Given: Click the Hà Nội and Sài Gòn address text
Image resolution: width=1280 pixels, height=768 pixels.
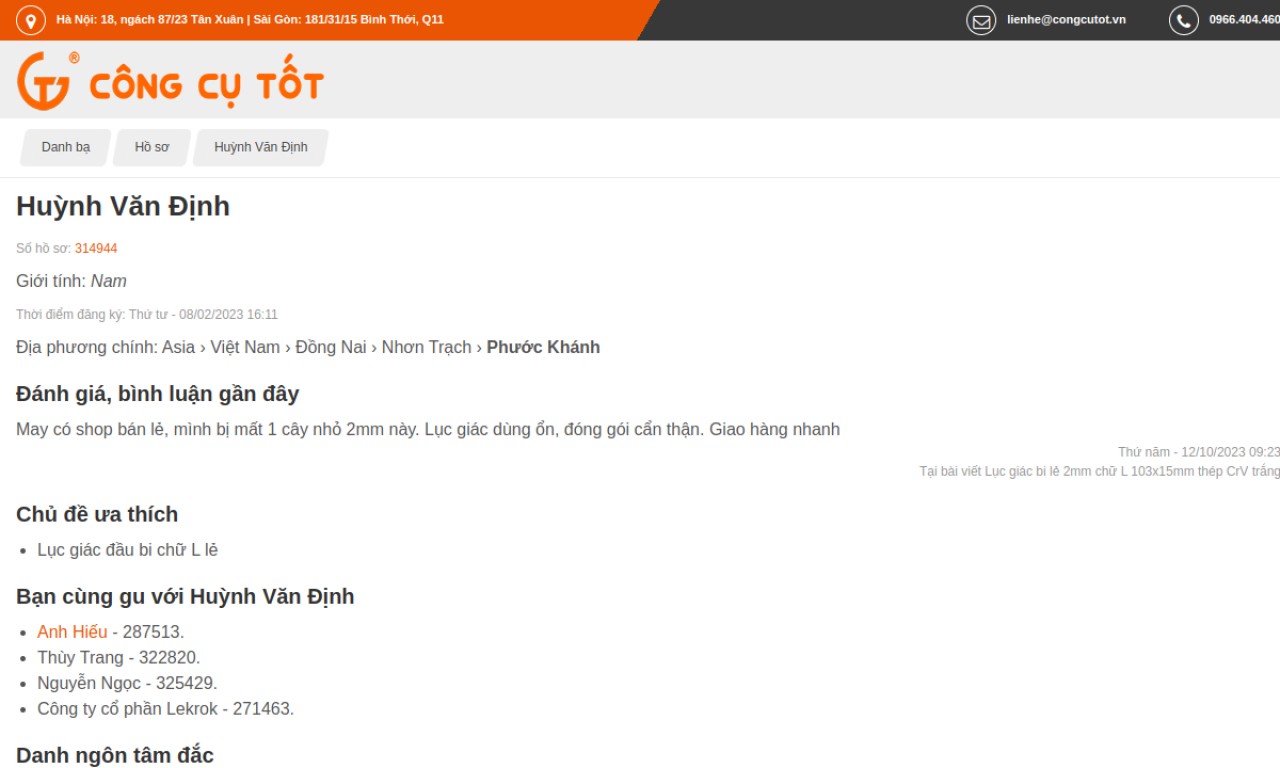Looking at the screenshot, I should [250, 20].
